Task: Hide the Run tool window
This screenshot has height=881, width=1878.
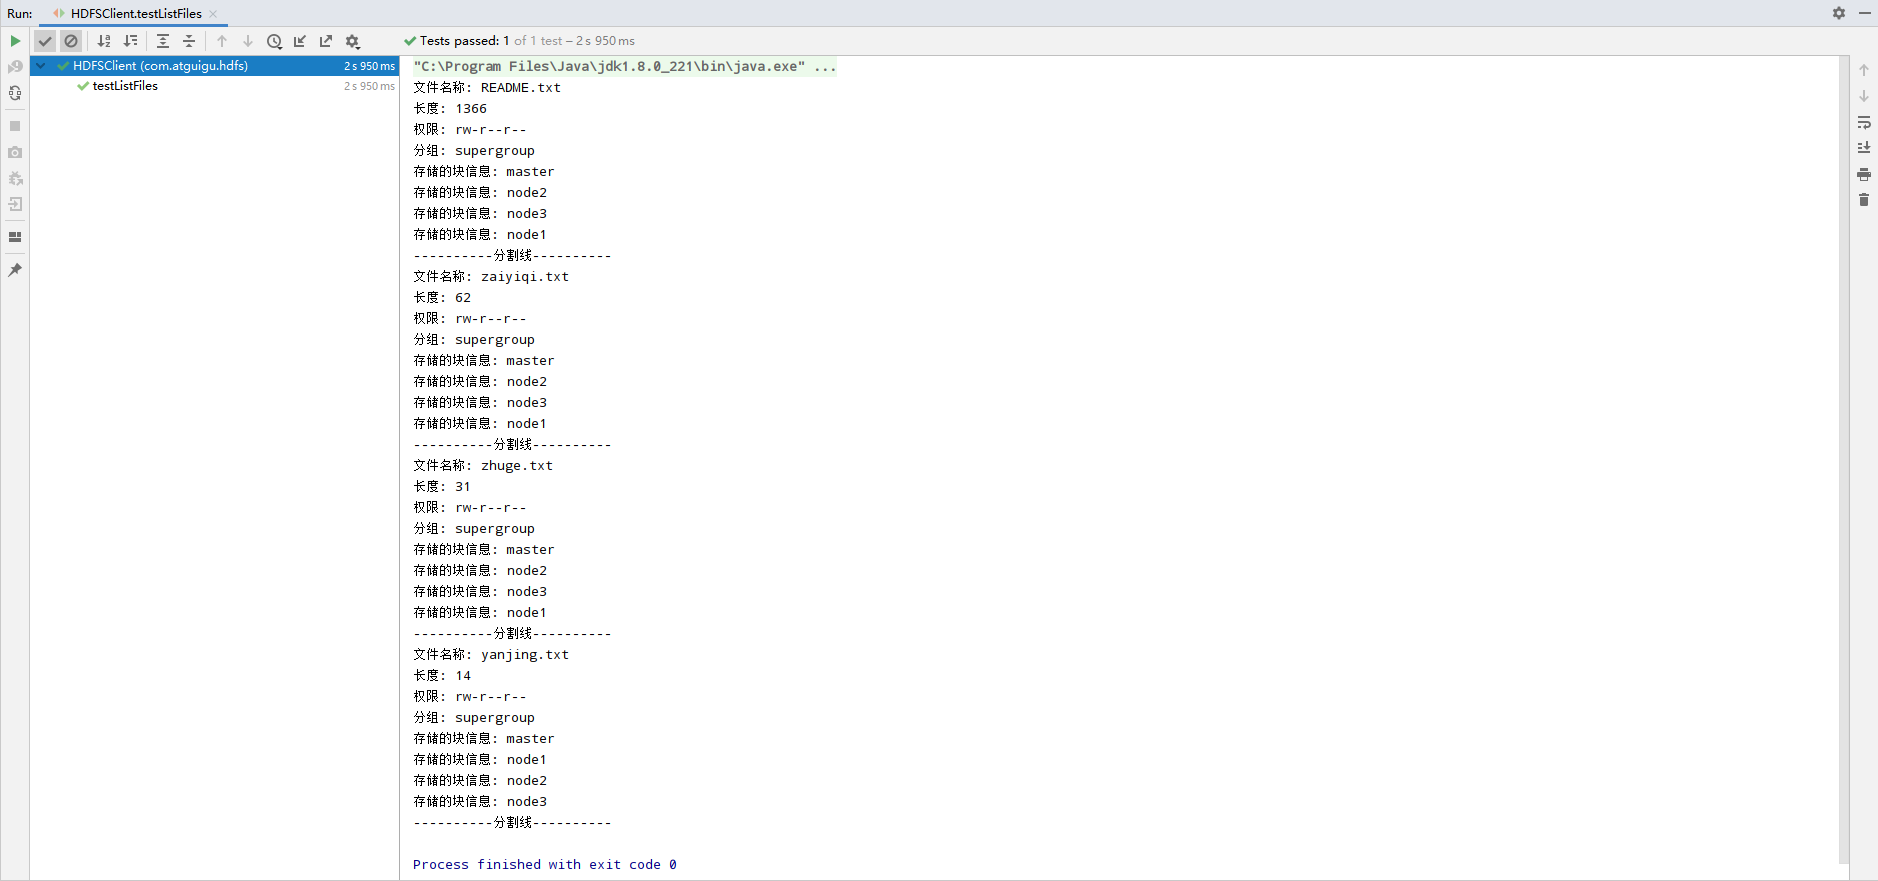Action: click(1865, 13)
